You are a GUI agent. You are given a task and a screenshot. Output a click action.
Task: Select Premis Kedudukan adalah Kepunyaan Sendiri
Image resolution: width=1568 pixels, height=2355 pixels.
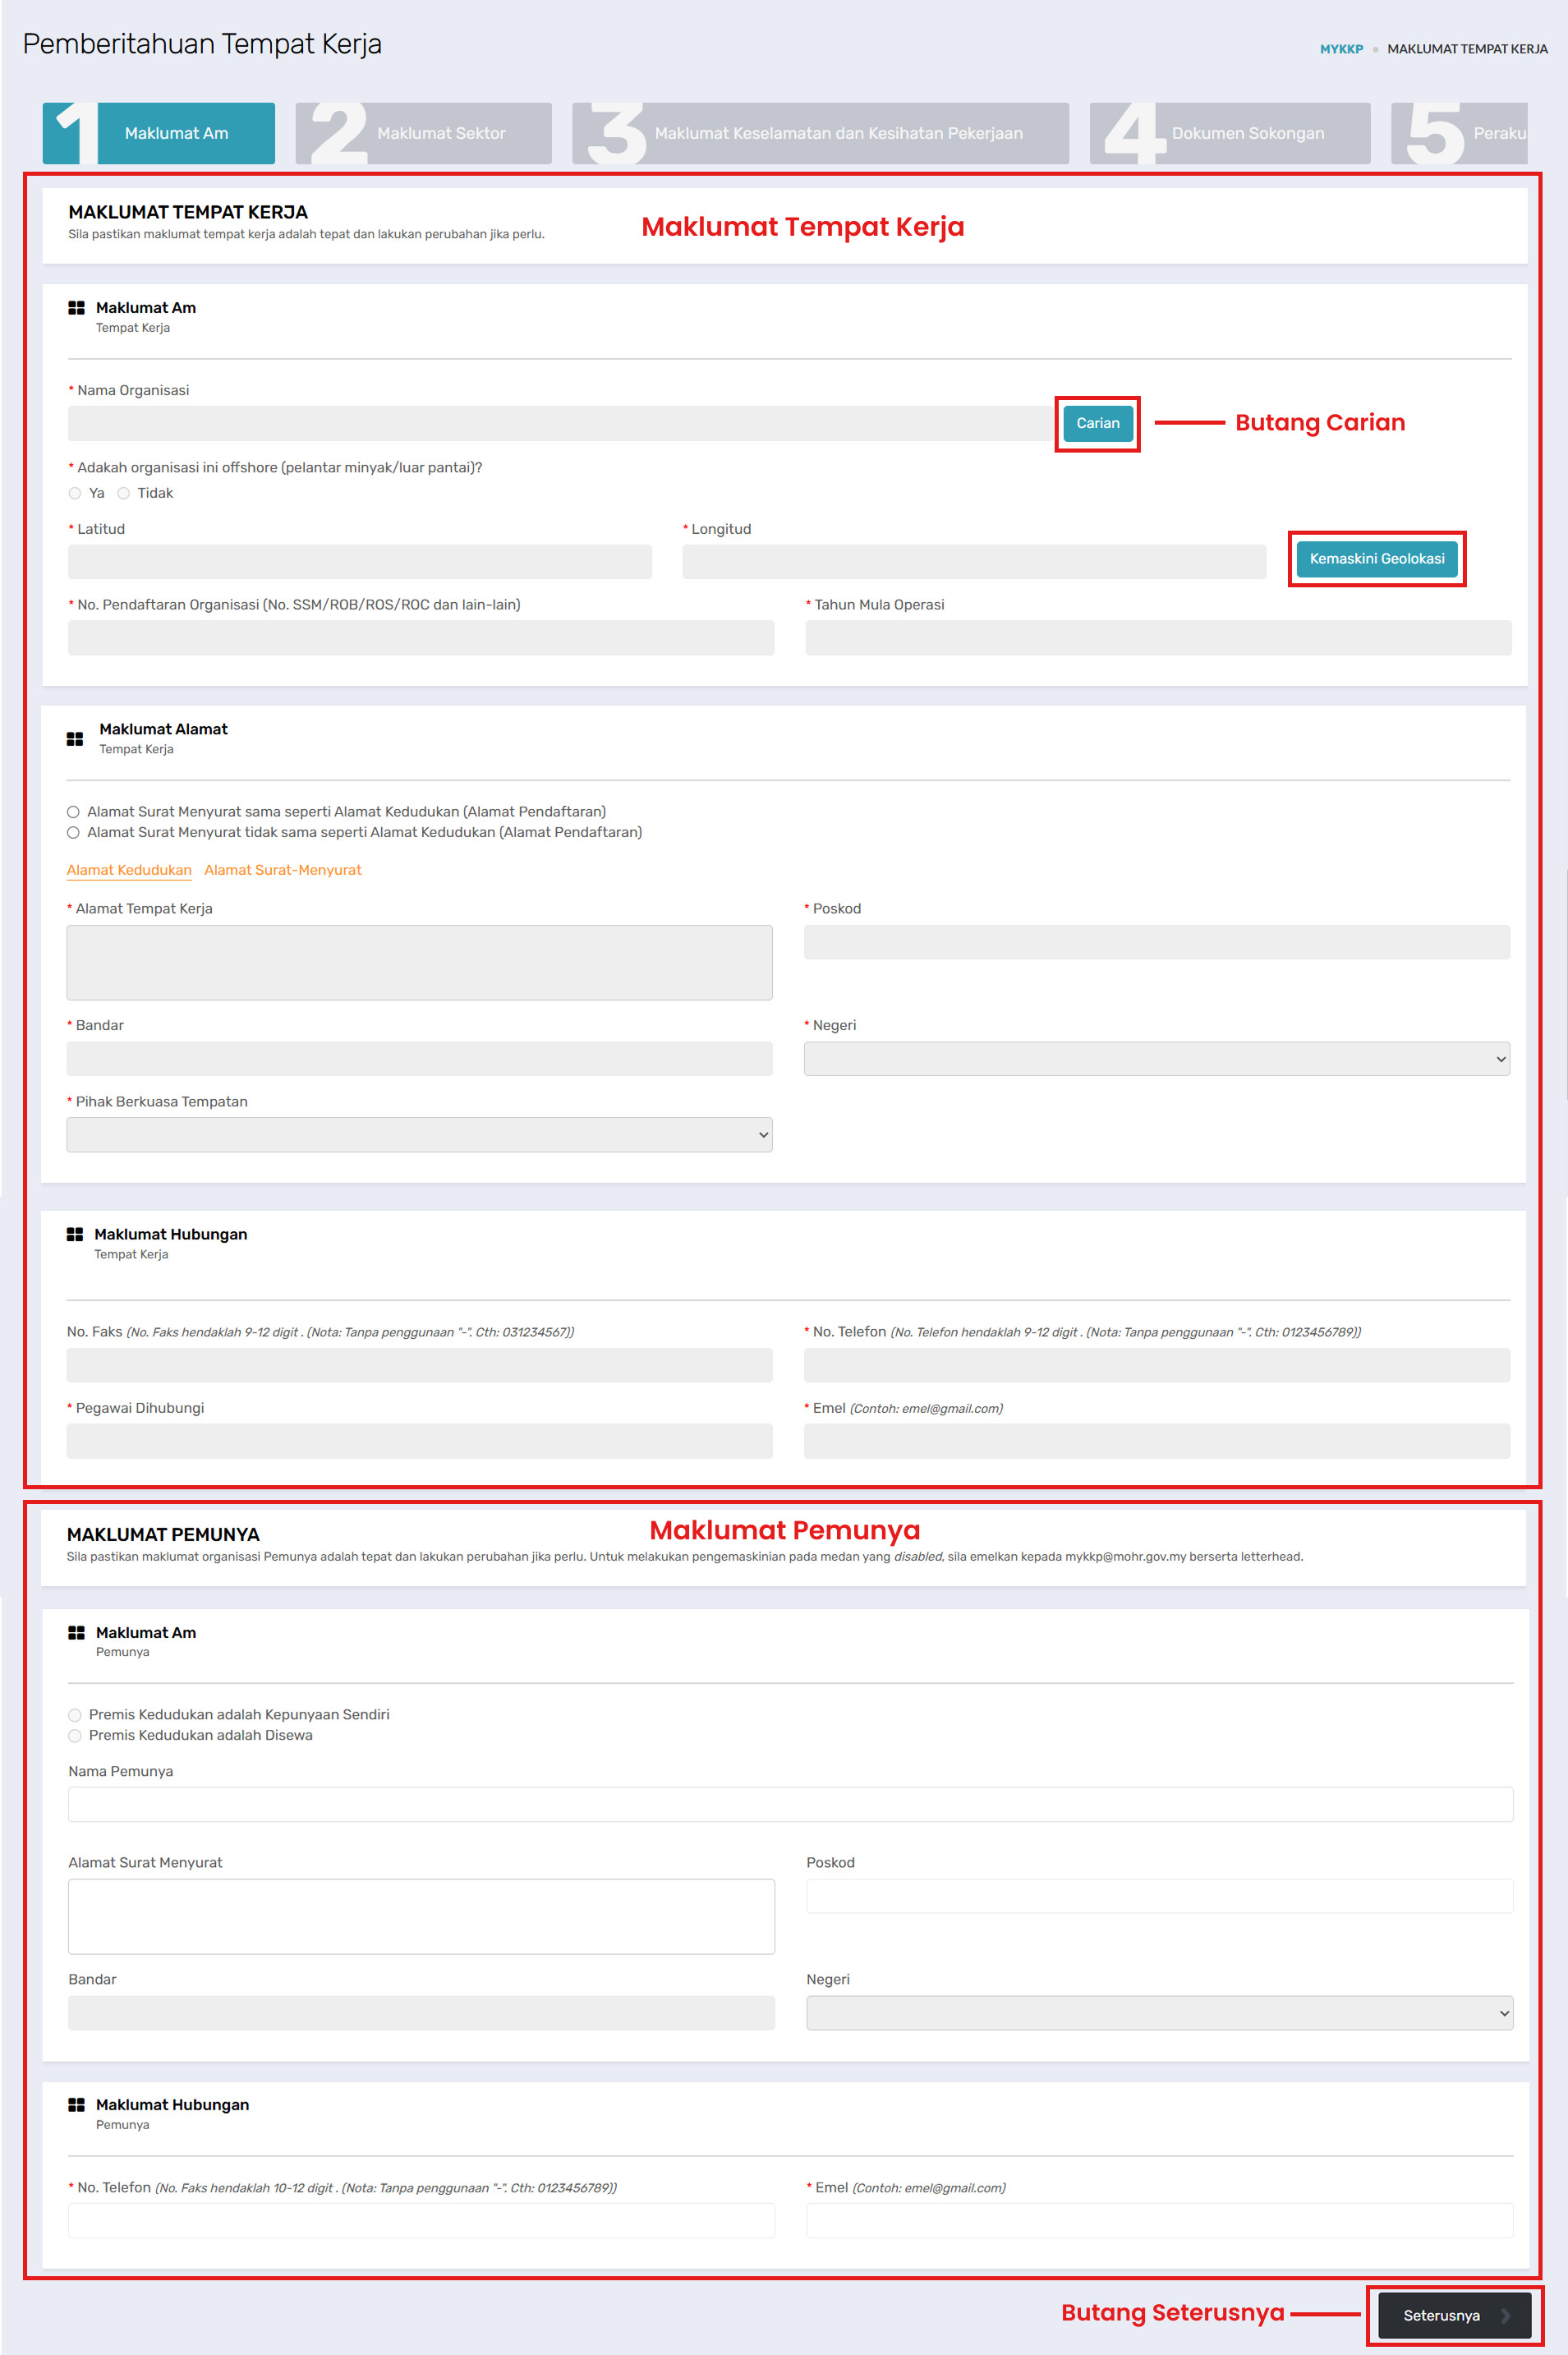[x=75, y=1715]
